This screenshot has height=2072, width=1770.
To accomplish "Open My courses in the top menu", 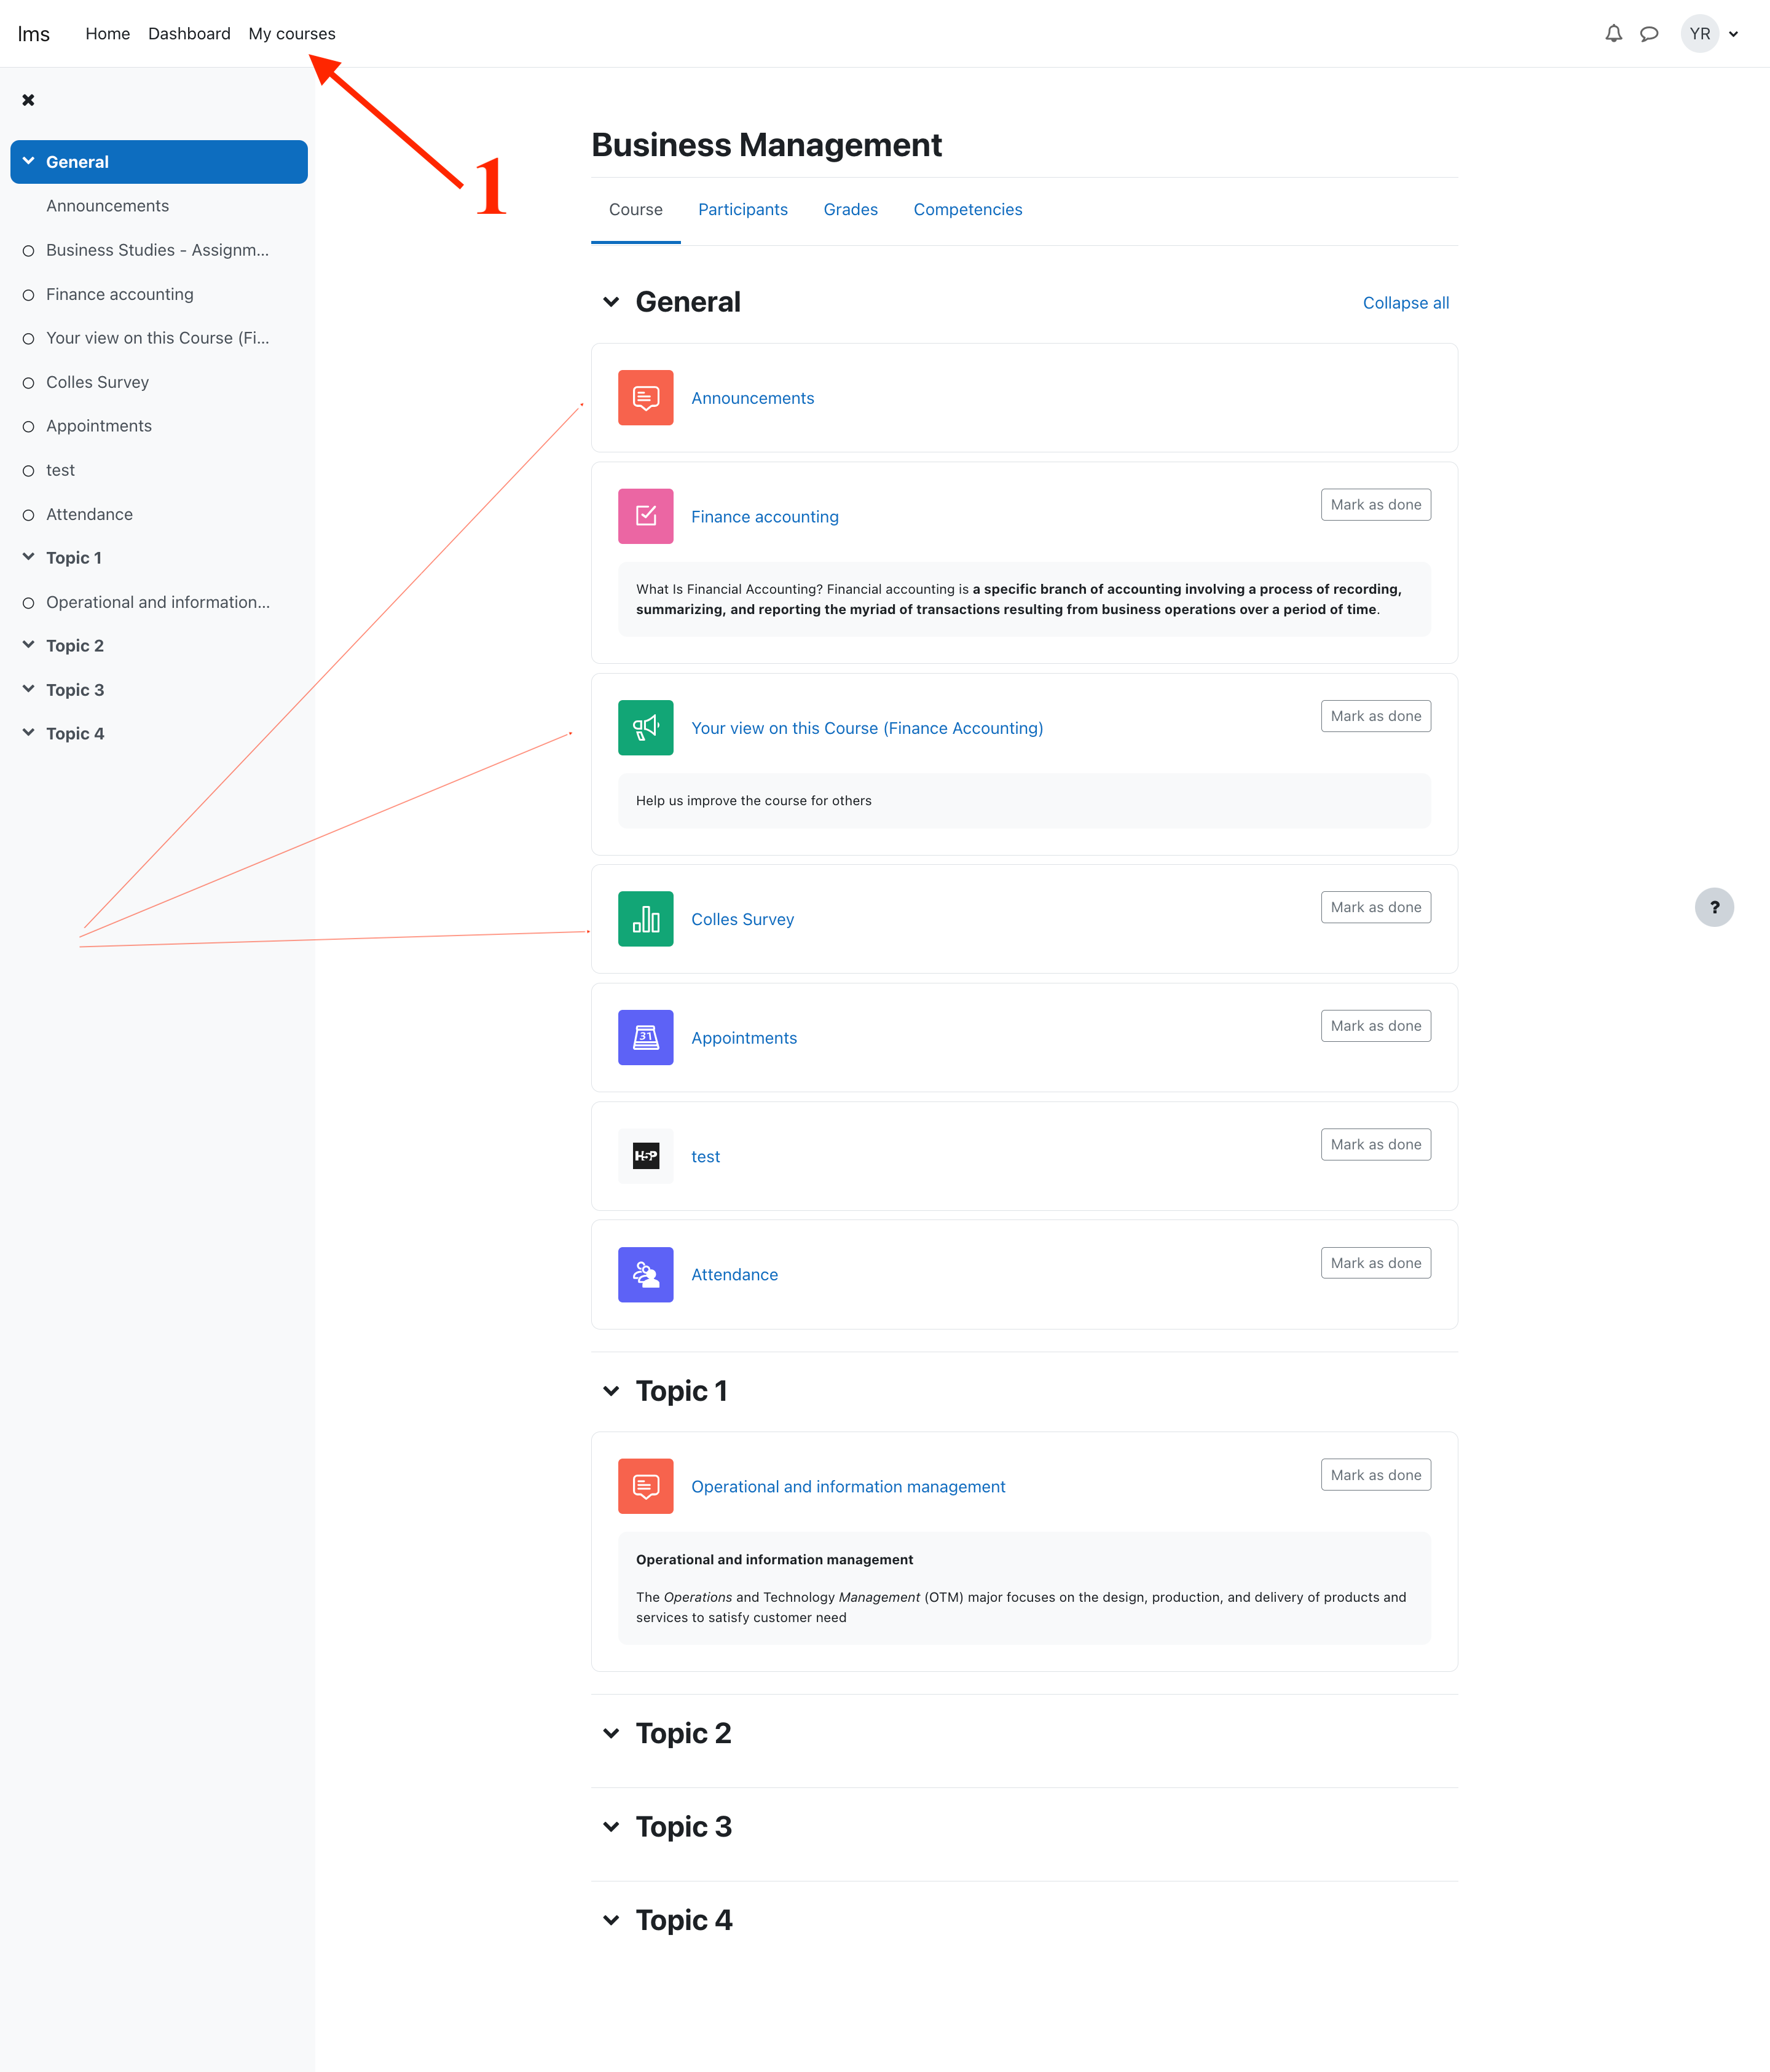I will click(x=291, y=34).
